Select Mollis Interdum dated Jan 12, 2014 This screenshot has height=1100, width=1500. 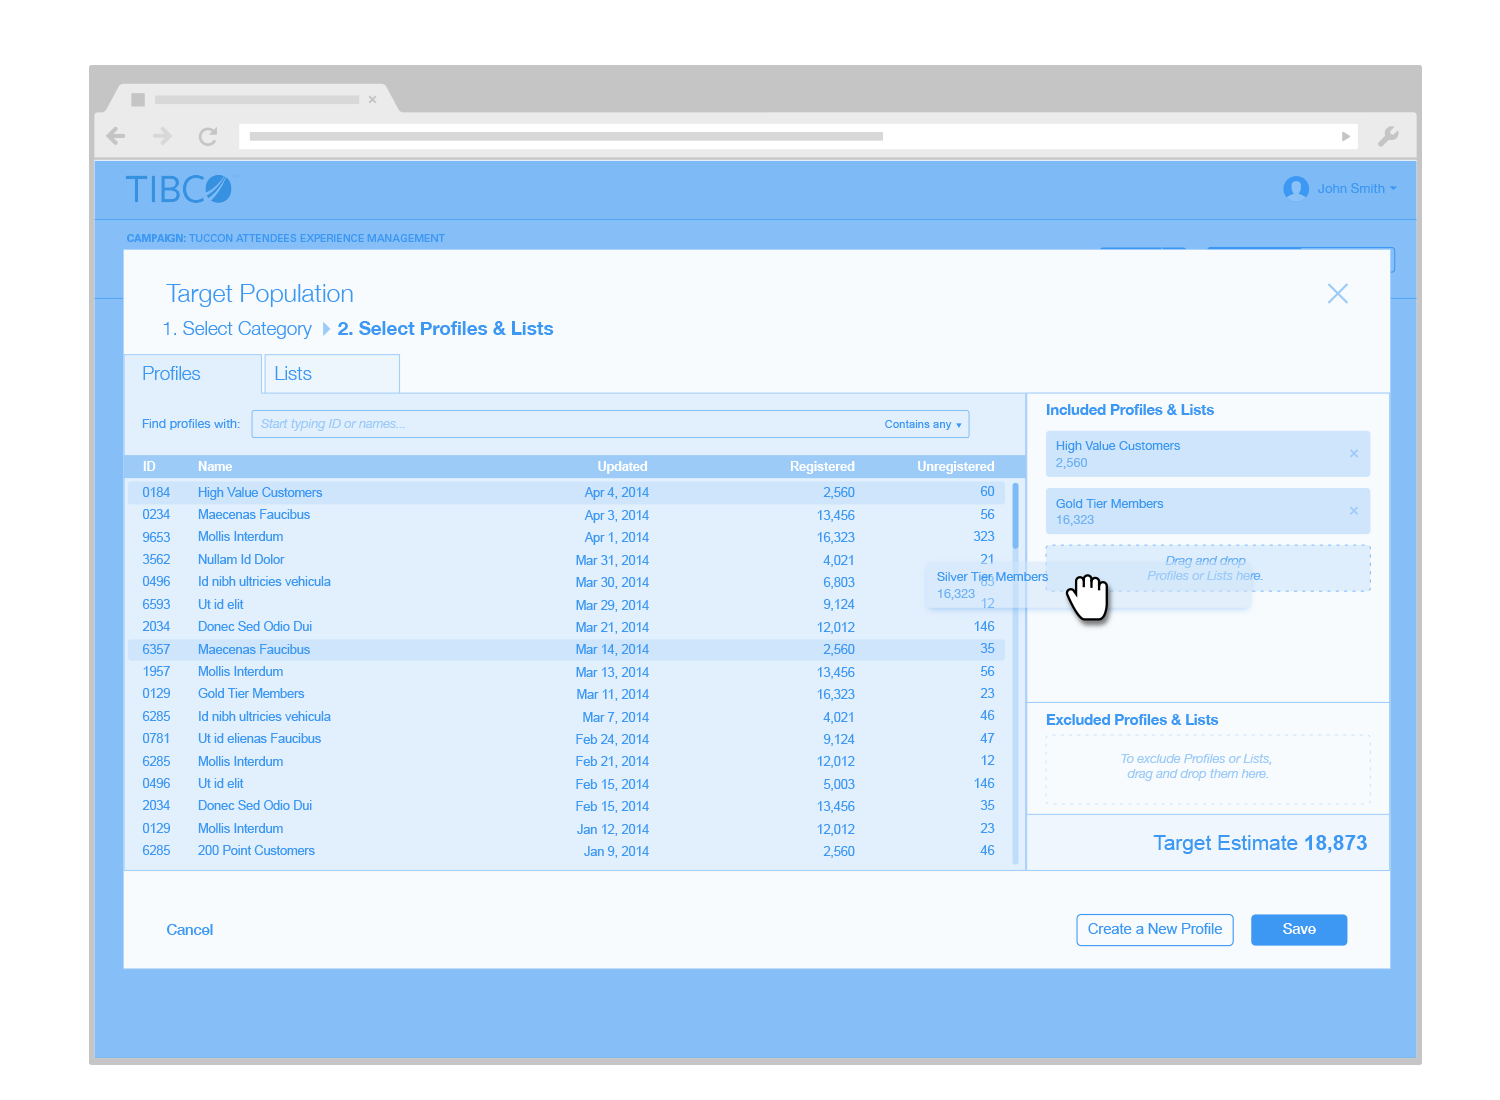pyautogui.click(x=567, y=829)
